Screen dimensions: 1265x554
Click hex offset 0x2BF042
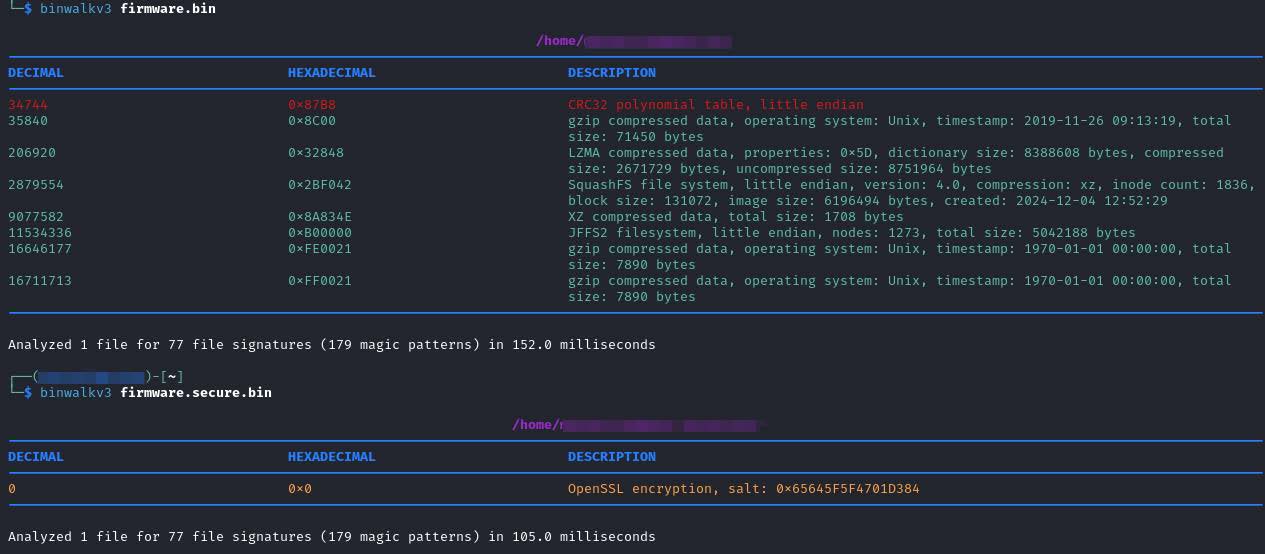pyautogui.click(x=320, y=184)
